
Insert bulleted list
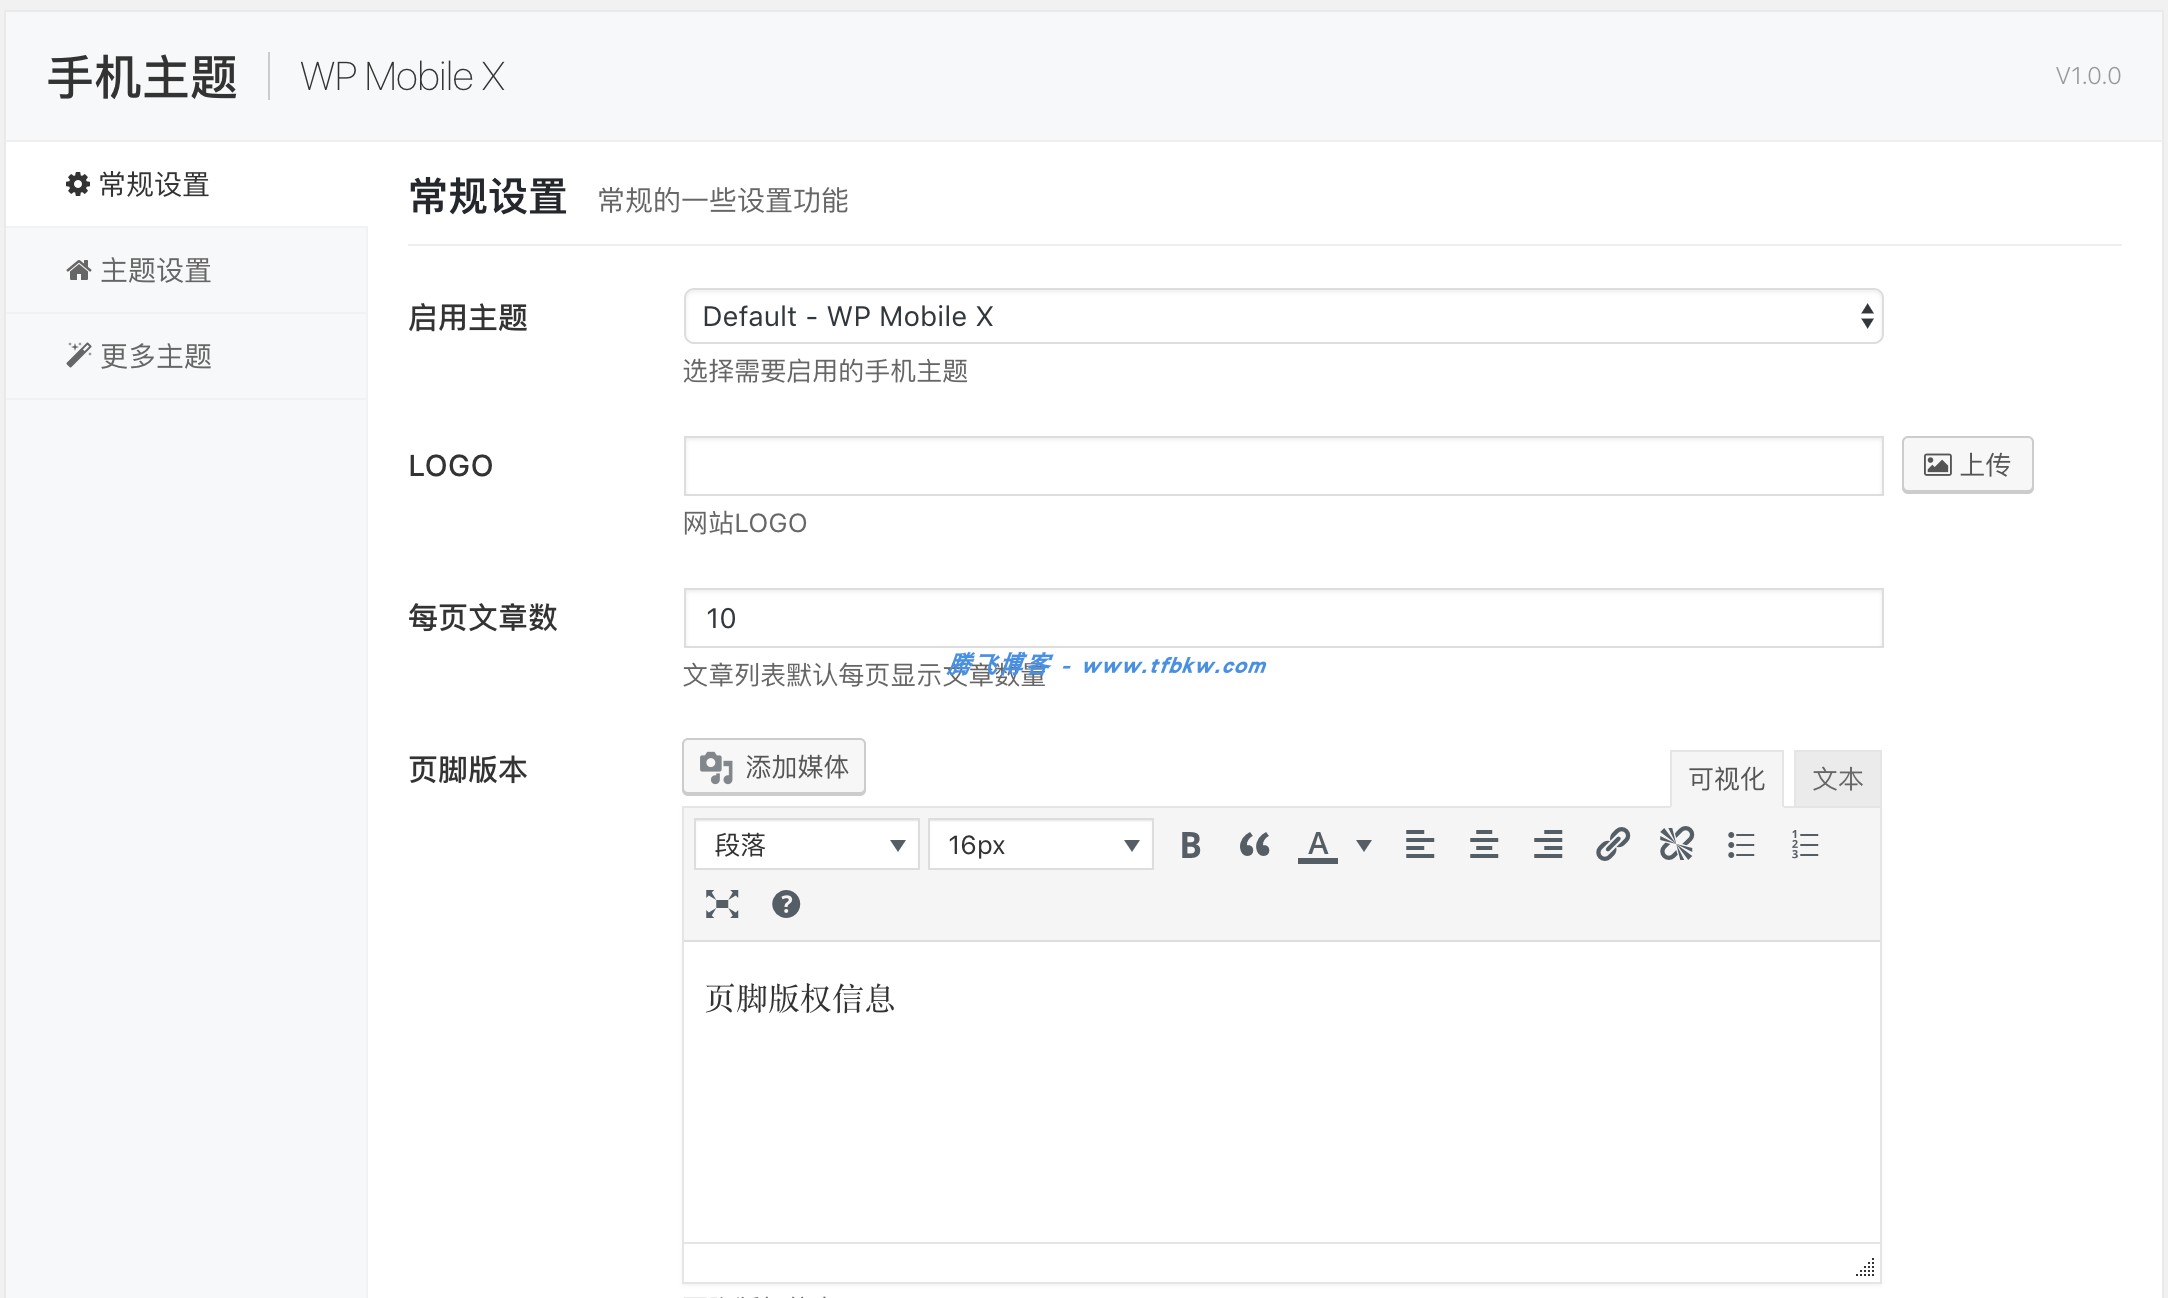1741,845
